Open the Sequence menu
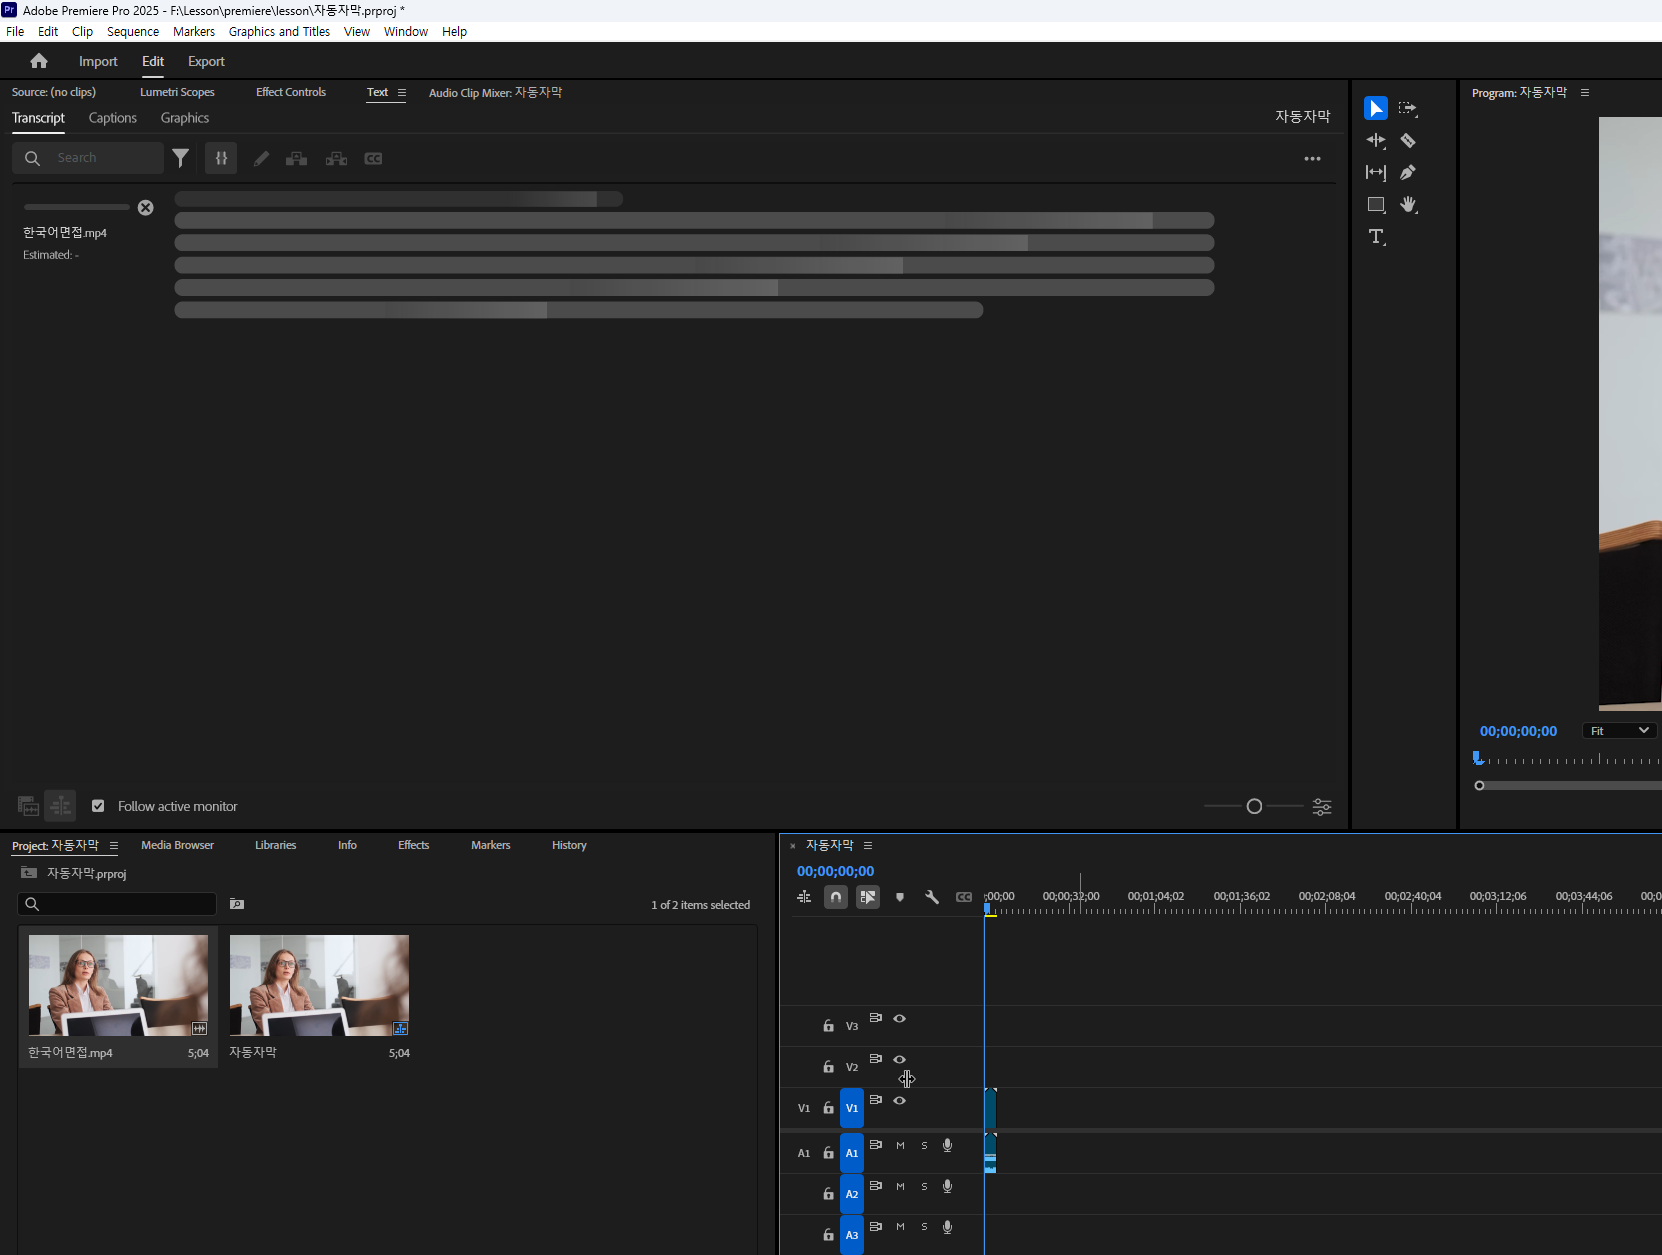 coord(133,32)
